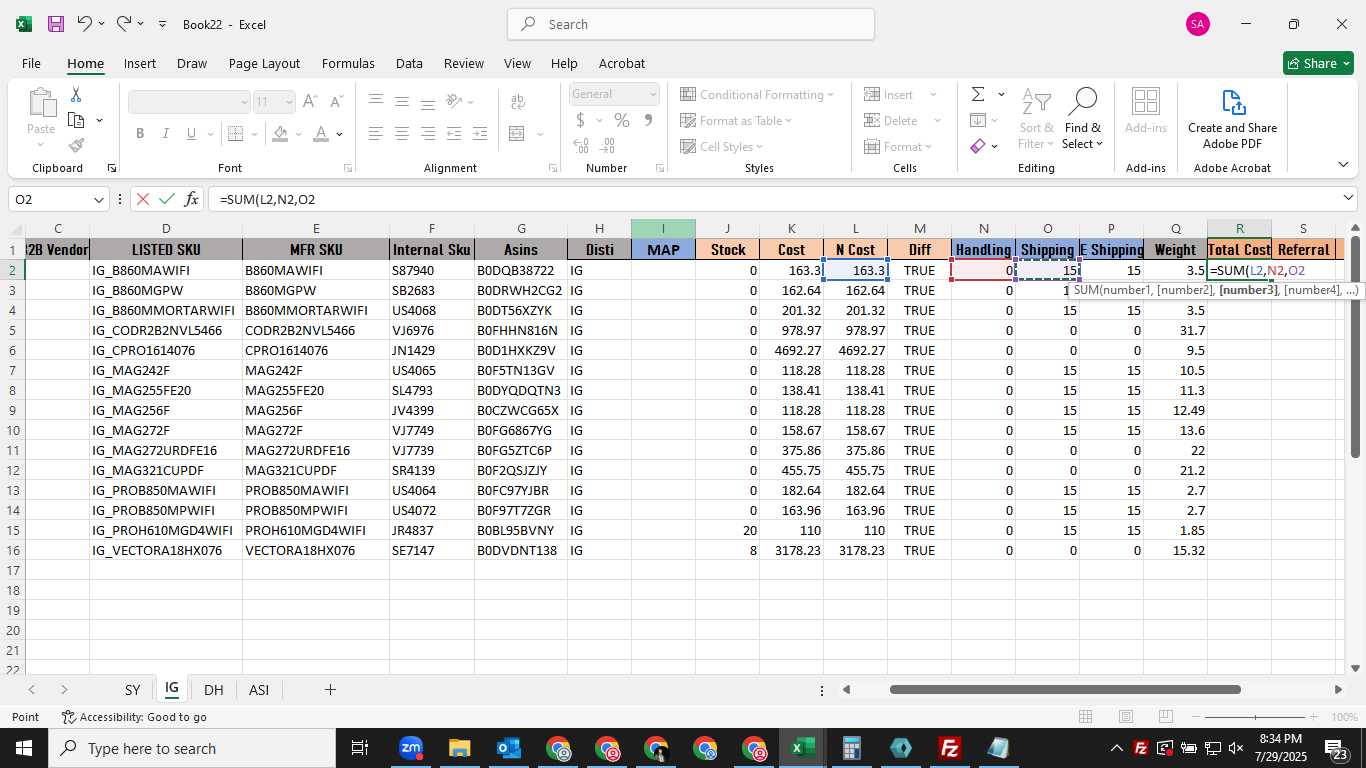Screen dimensions: 1366x768
Task: Click the Save icon in title bar
Action: coord(56,24)
